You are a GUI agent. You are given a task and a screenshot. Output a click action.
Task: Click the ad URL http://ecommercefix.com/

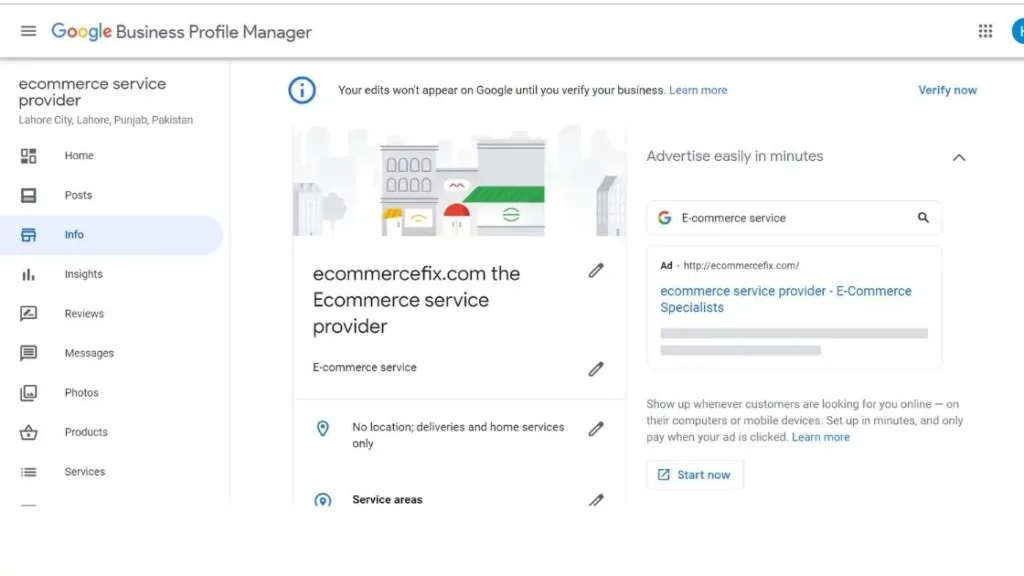click(741, 266)
